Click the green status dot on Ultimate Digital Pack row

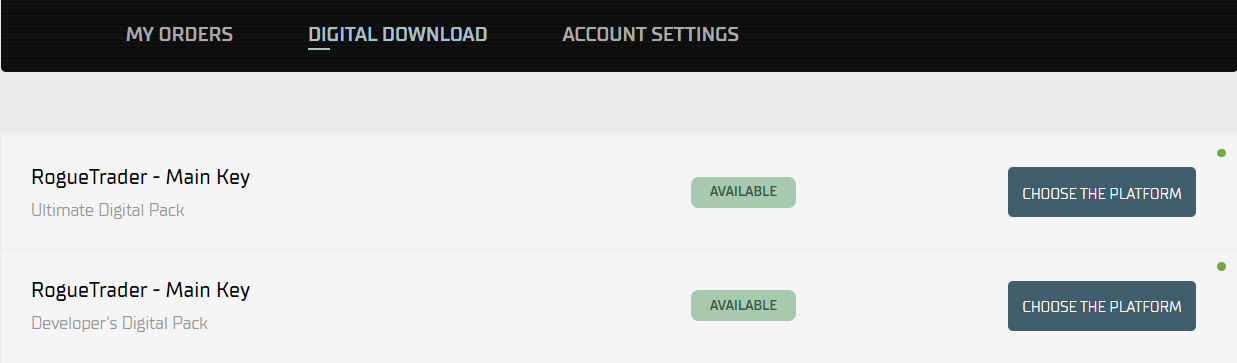1221,153
